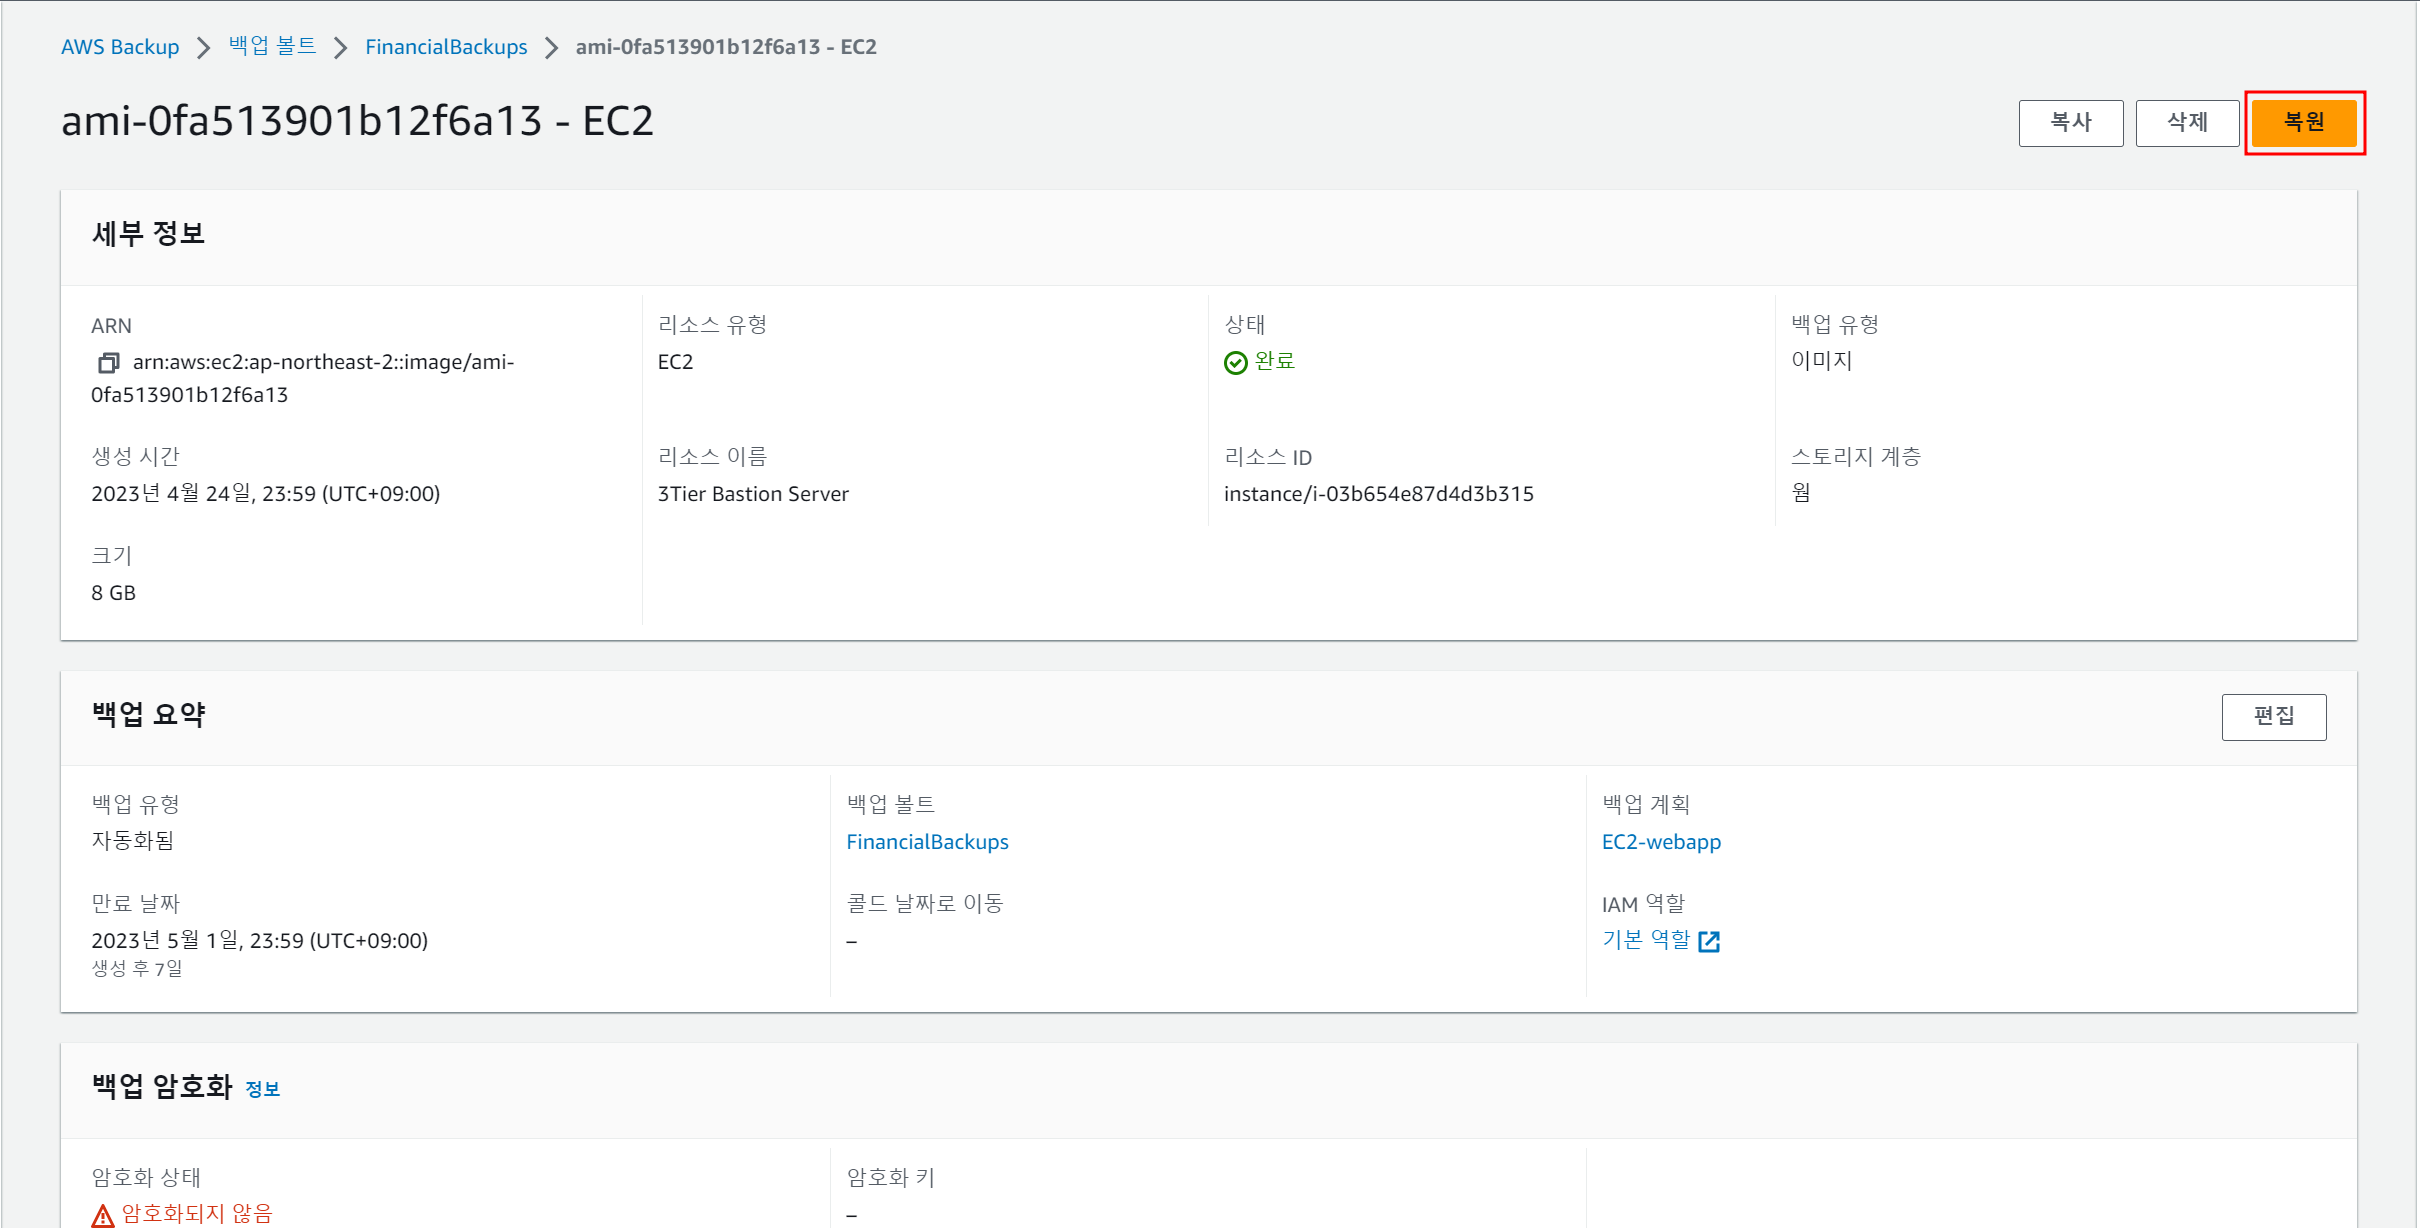Copy the ARN with the copy icon
This screenshot has height=1228, width=2420.
(108, 362)
